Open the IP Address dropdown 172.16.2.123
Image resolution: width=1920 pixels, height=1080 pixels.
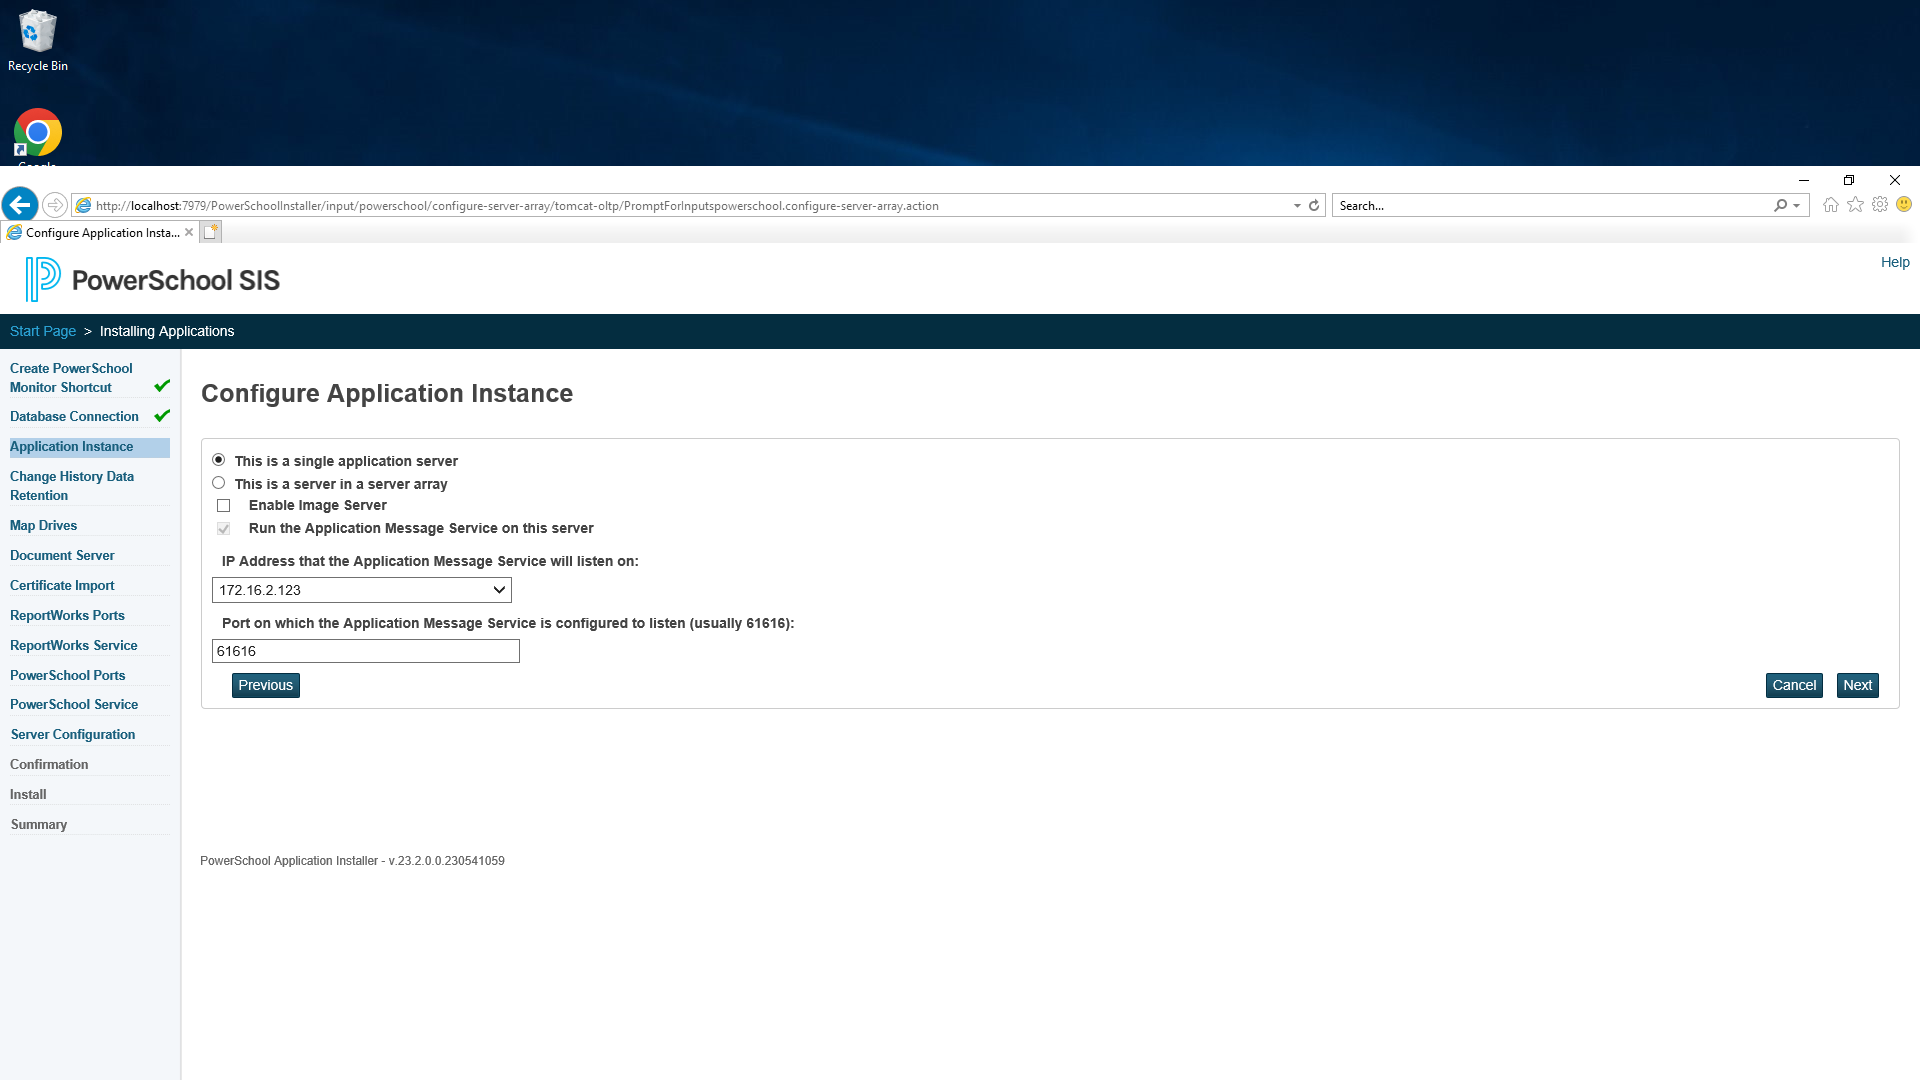click(362, 590)
